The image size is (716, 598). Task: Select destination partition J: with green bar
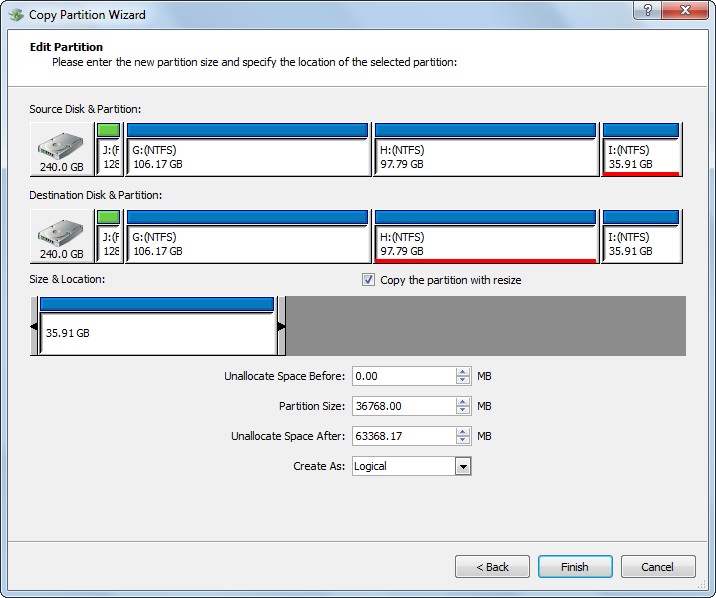pyautogui.click(x=109, y=236)
